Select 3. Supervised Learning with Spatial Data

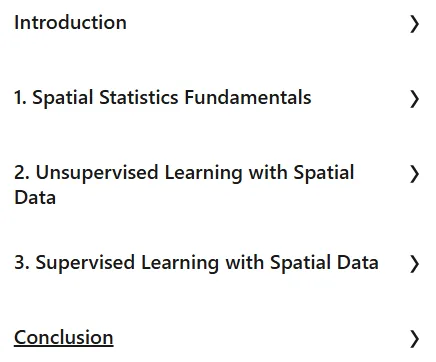click(x=196, y=263)
